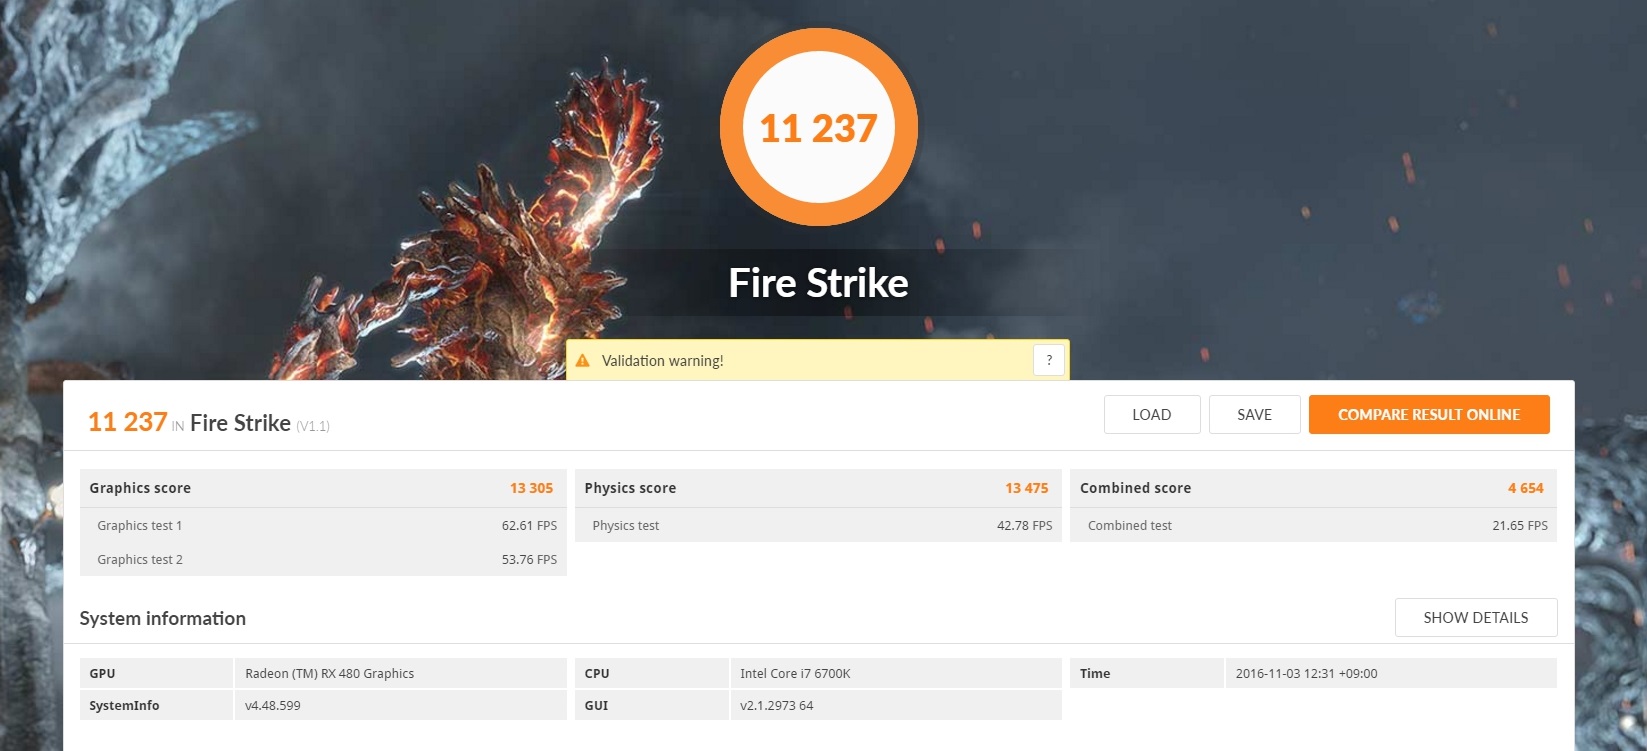Click the v4.48.599 version value
Screen dimensions: 1647x751
tap(273, 706)
